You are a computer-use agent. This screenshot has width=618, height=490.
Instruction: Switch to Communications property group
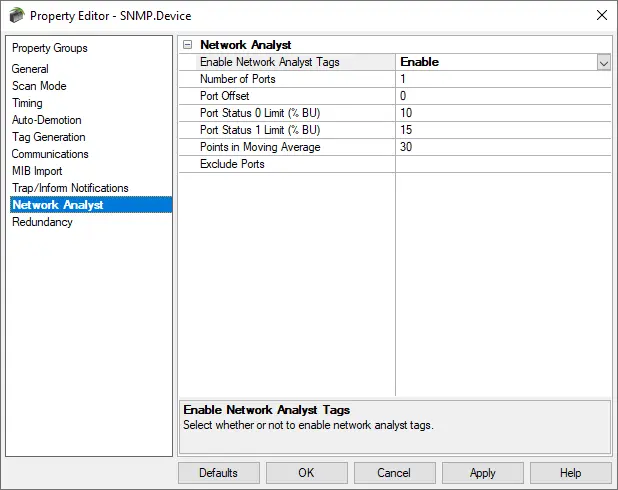pos(50,154)
